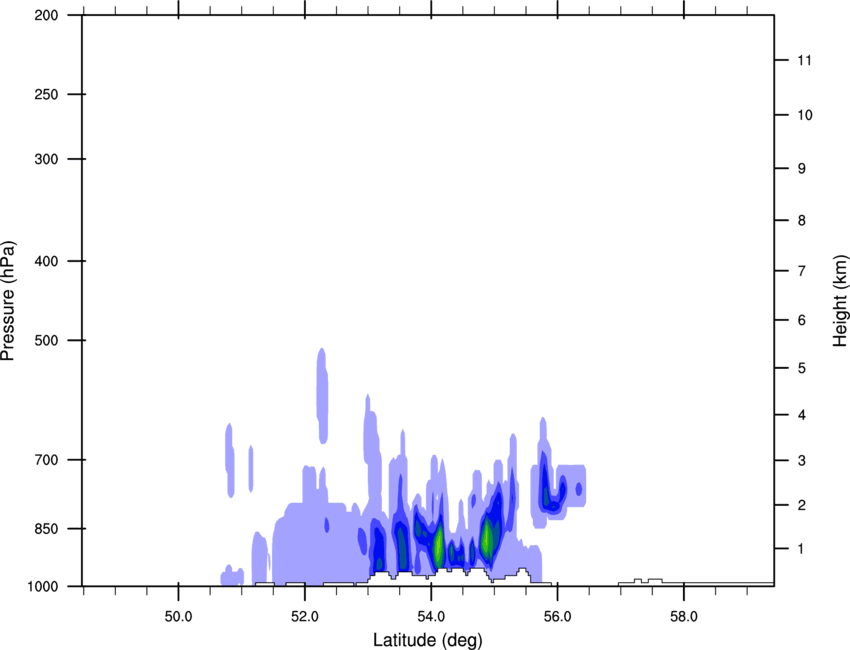Pick the 10 km height label
850x650 pixels.
click(x=804, y=115)
